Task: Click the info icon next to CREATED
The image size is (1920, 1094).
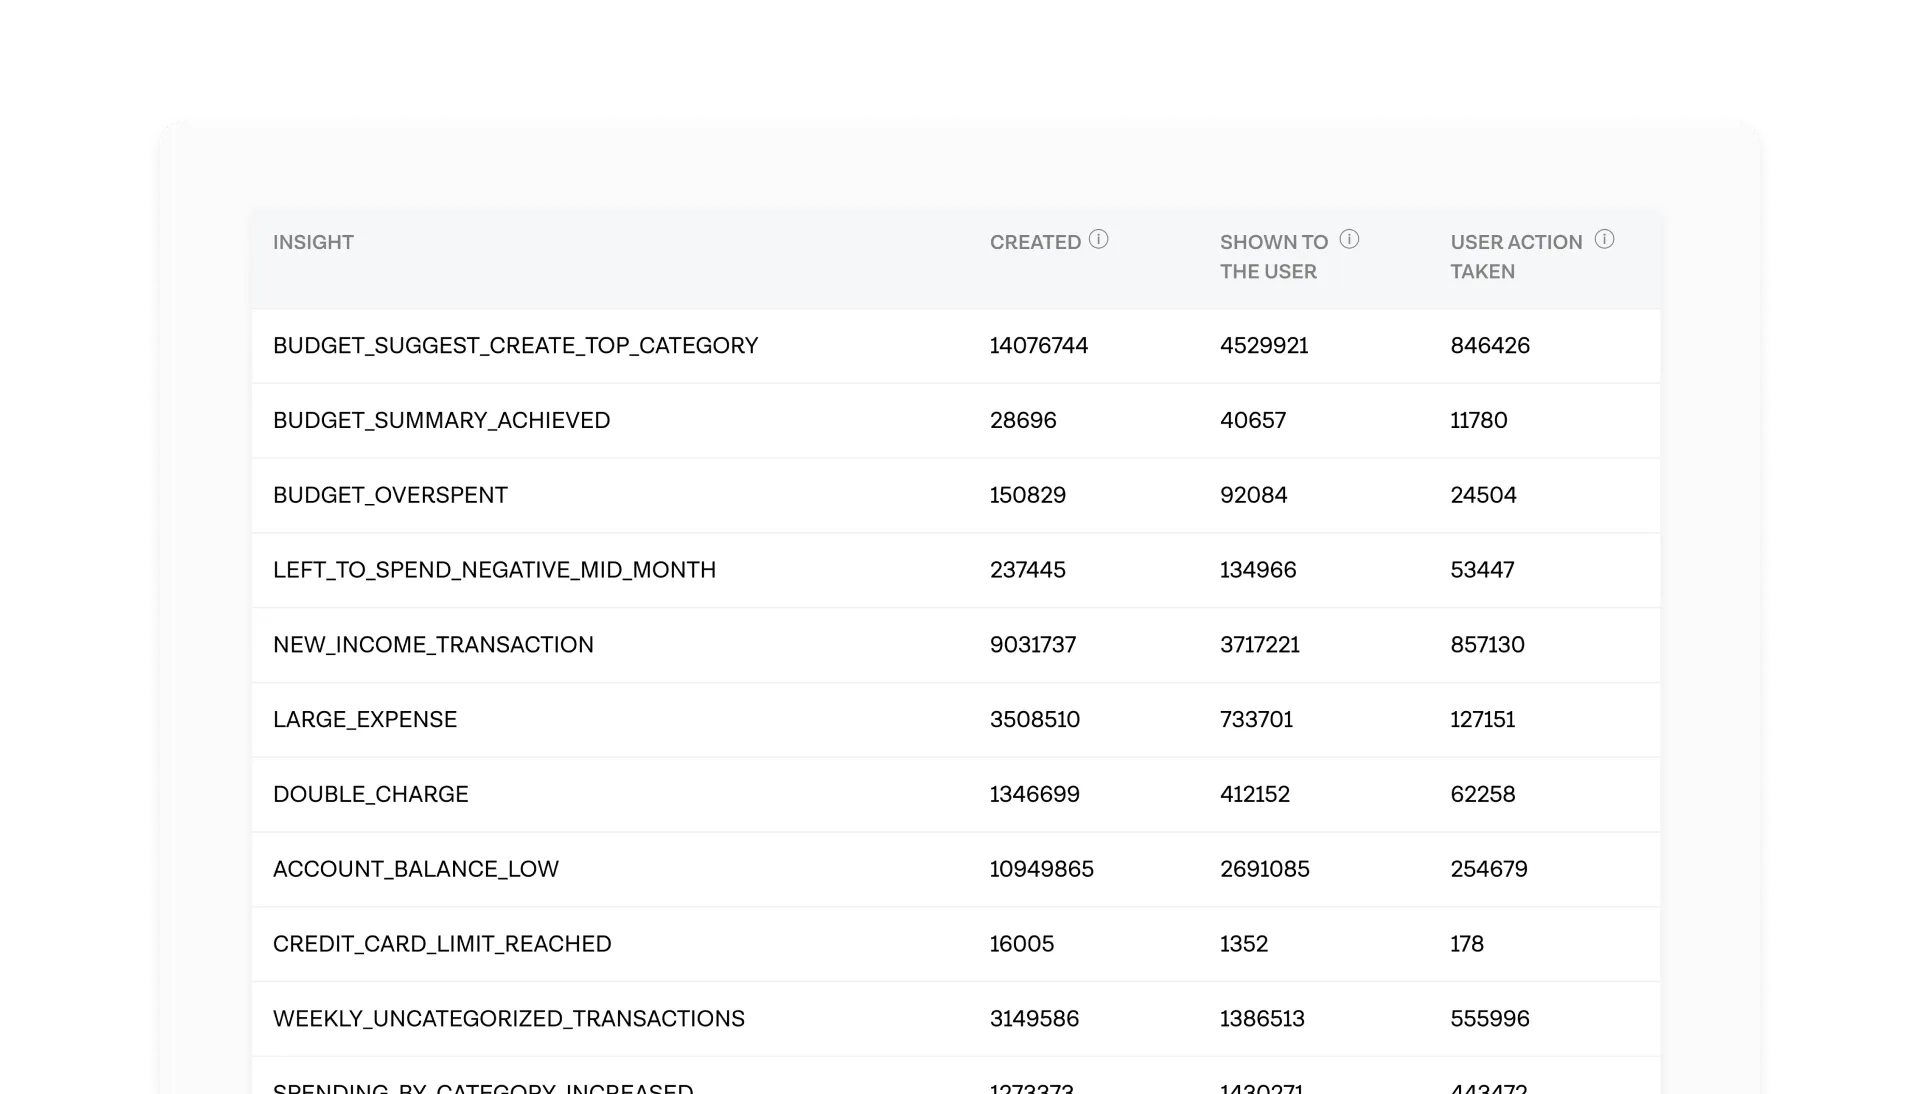Action: (1098, 240)
